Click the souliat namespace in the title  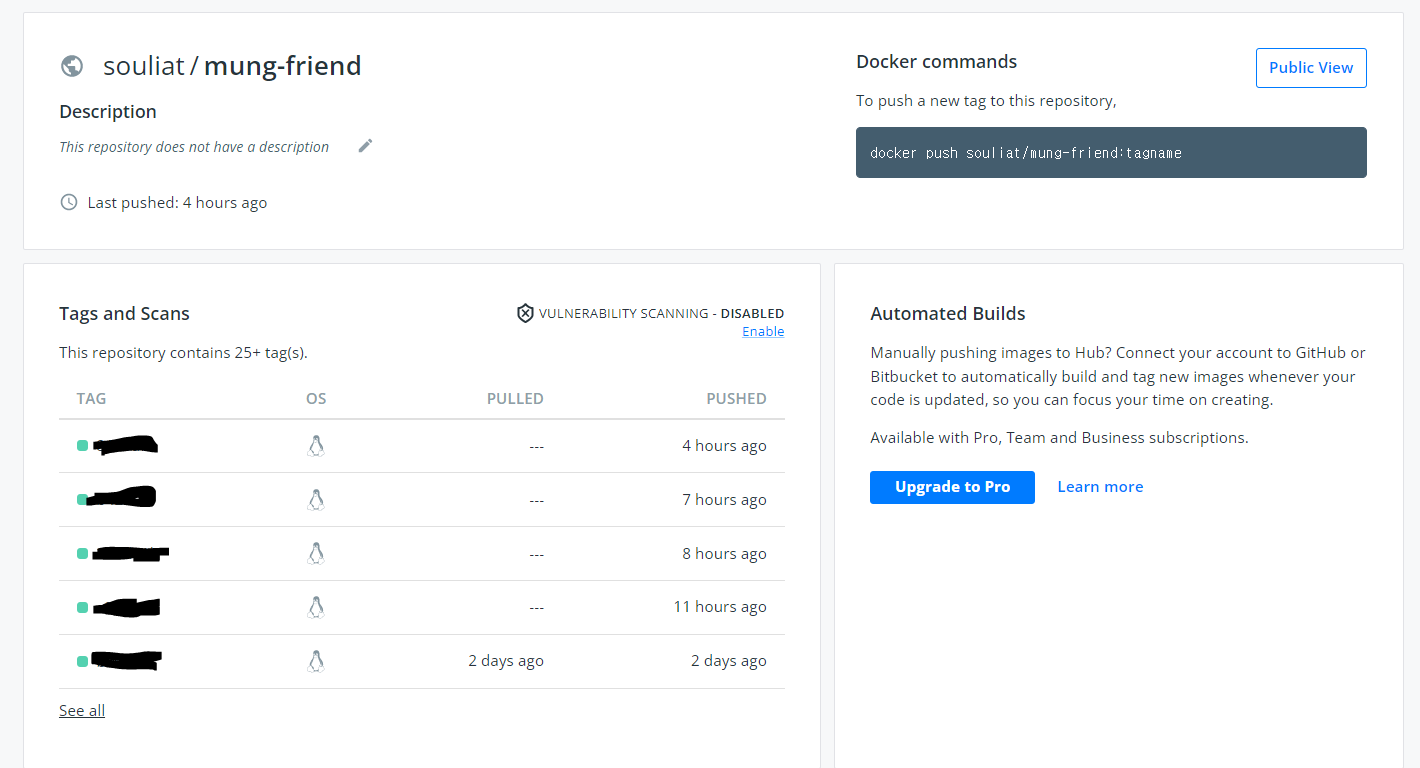pyautogui.click(x=144, y=66)
